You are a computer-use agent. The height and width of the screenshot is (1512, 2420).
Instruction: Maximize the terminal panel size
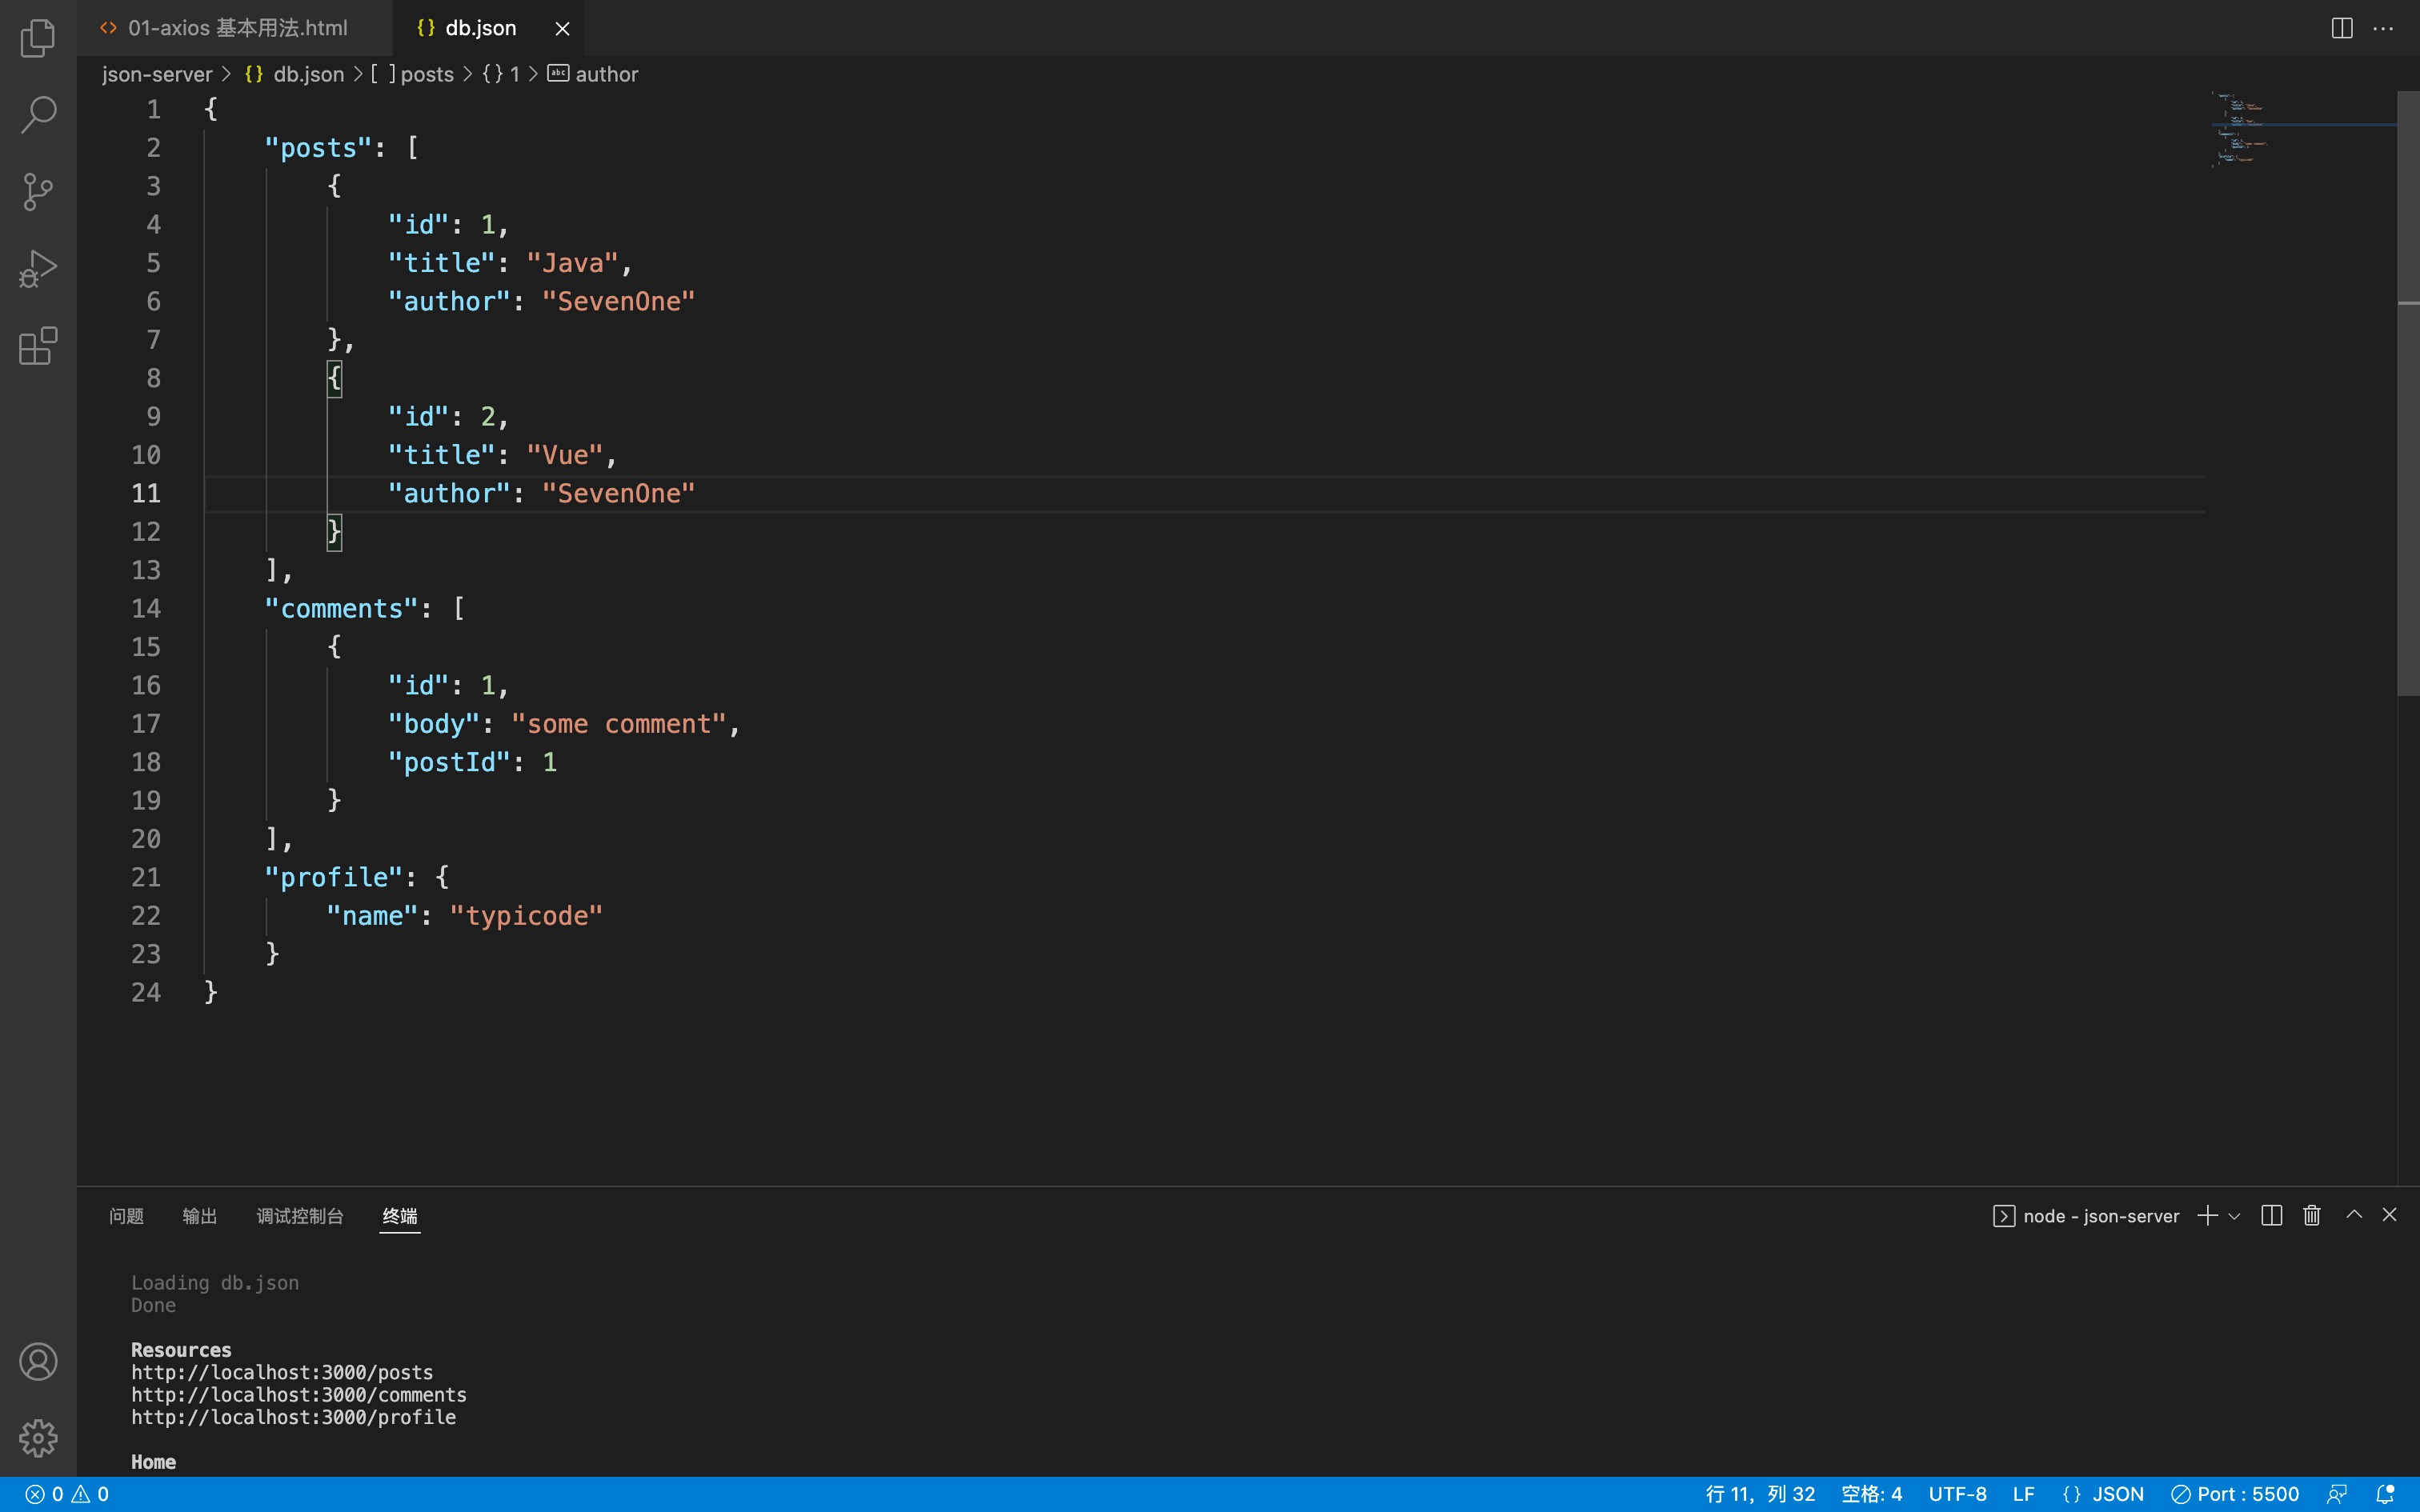click(x=2354, y=1215)
